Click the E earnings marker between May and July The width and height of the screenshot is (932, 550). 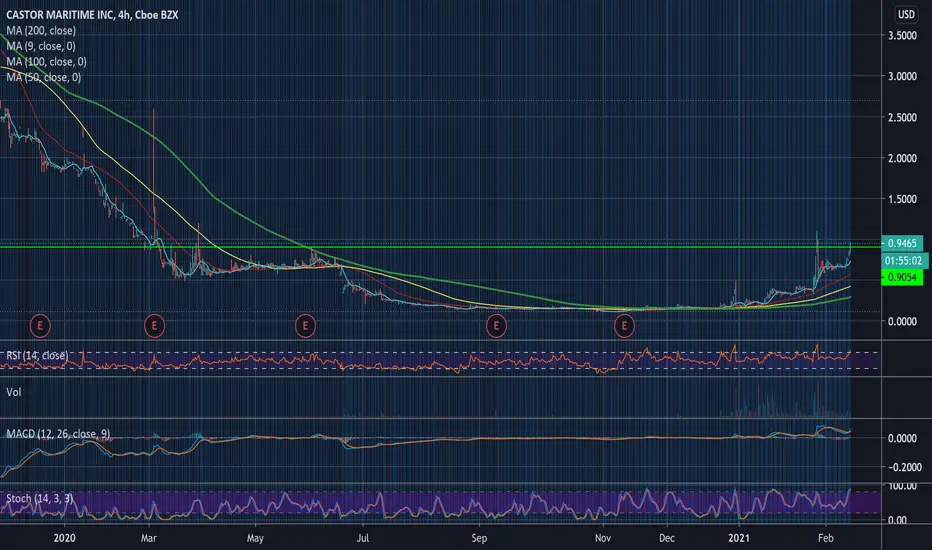coord(306,326)
